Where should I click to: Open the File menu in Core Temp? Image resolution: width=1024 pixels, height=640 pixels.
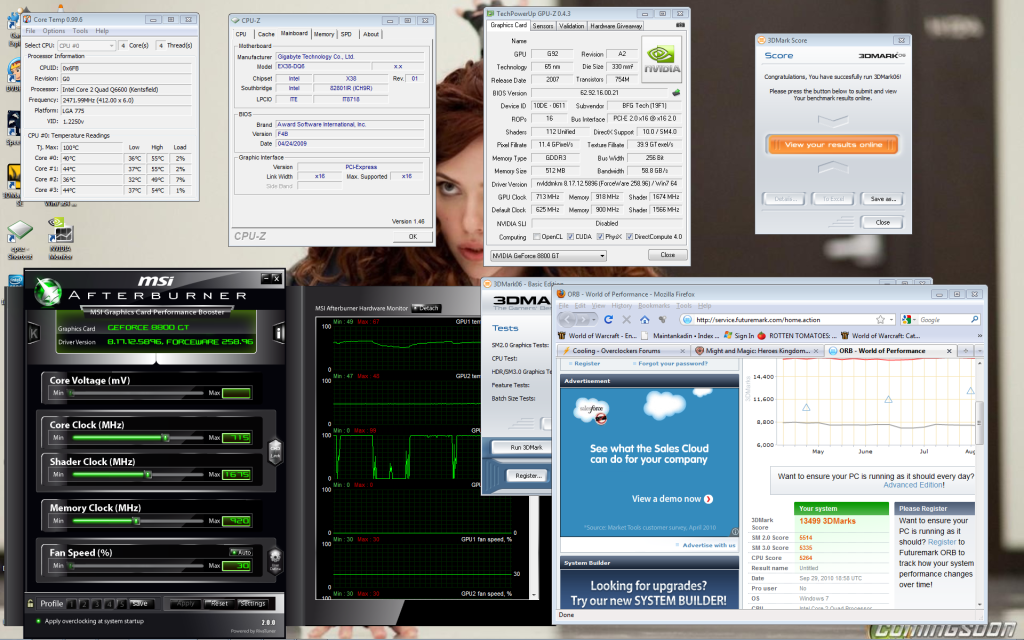[31, 31]
